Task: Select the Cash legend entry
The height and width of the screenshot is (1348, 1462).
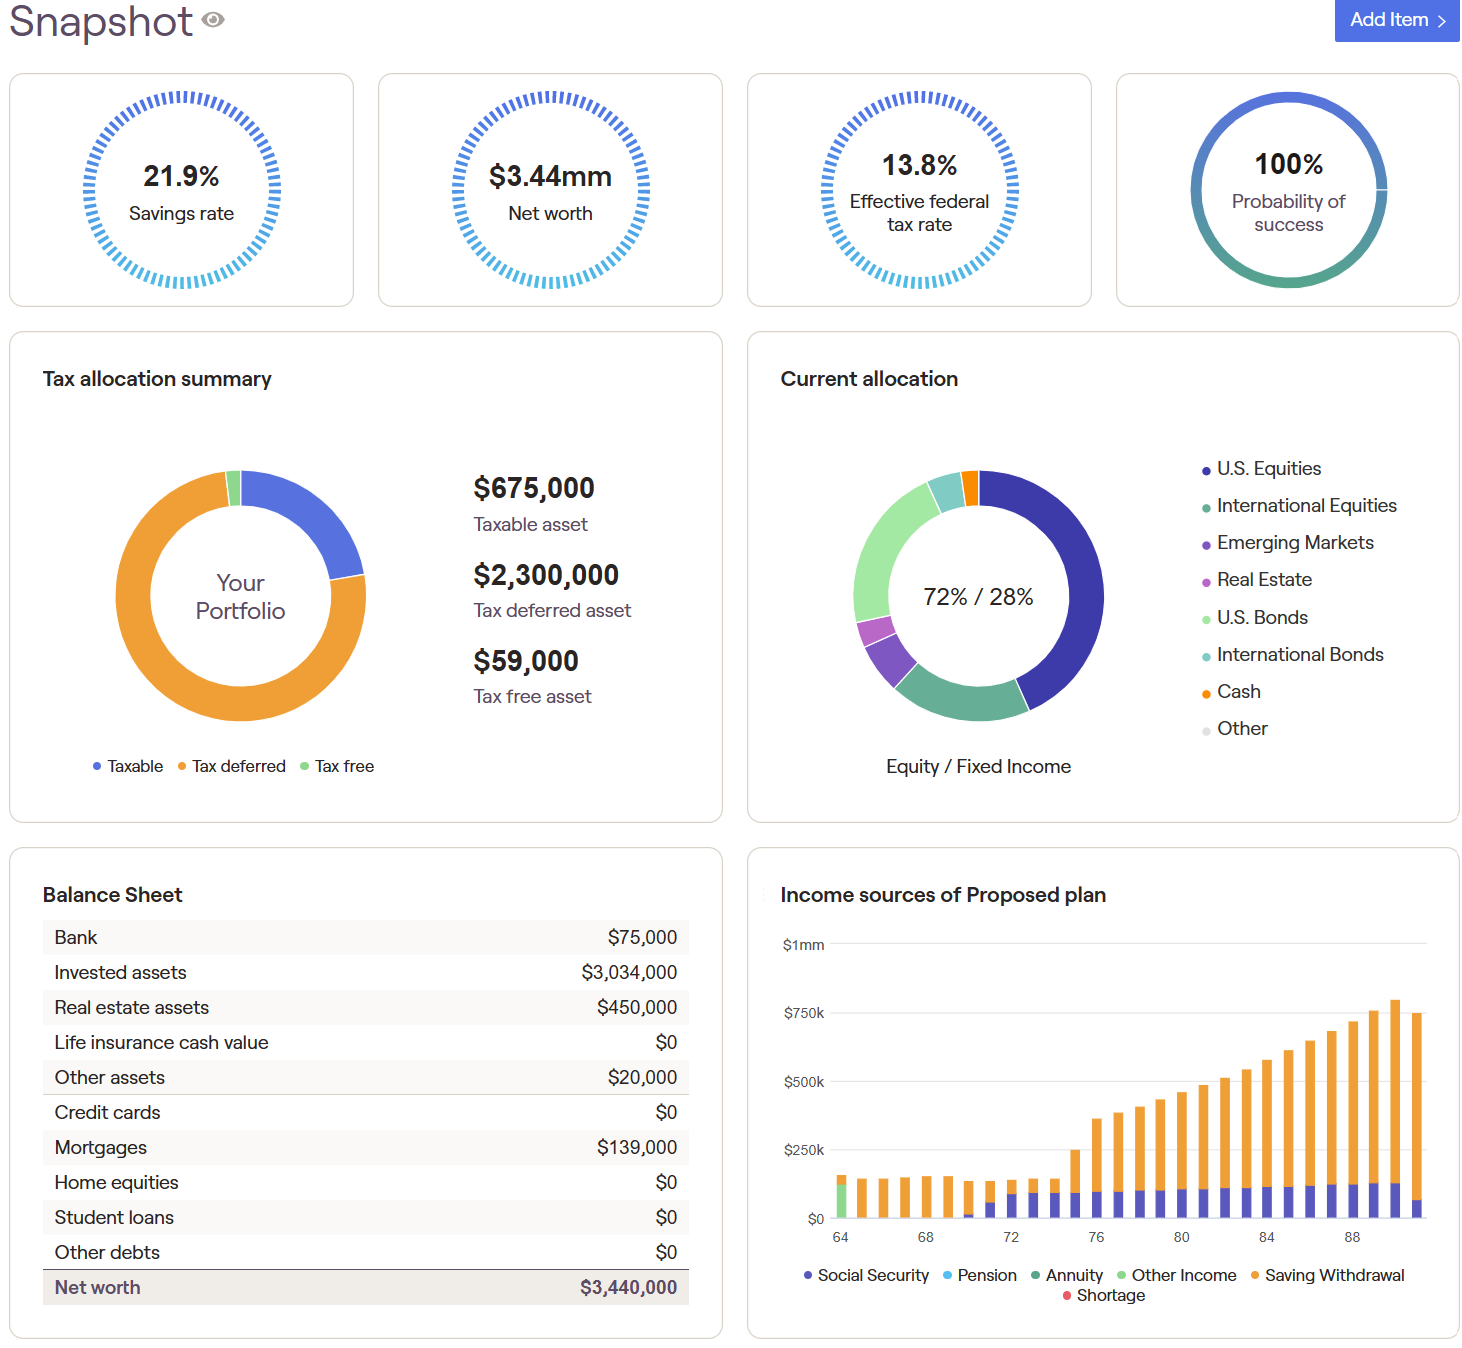Action: point(1231,692)
